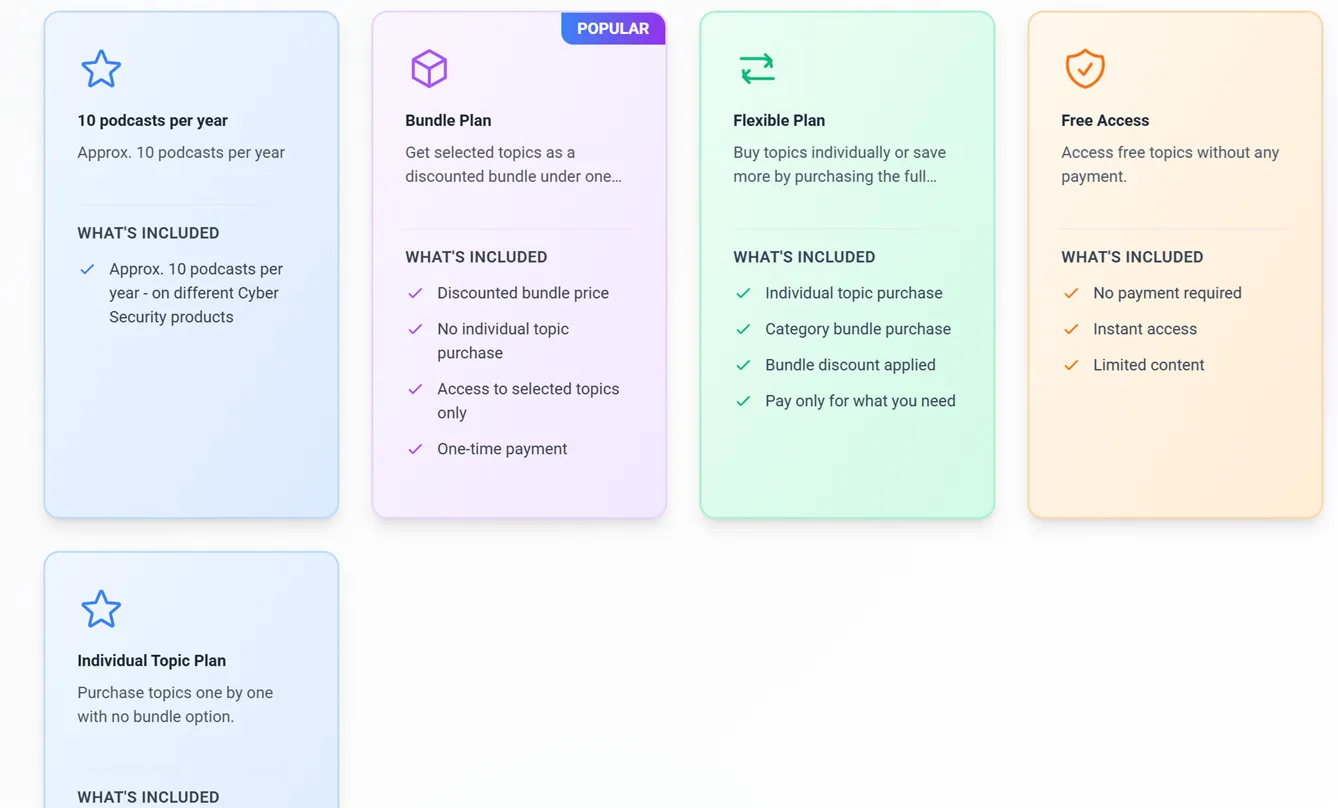
Task: Click the checkmark beside Discounted bundle price
Action: point(415,293)
